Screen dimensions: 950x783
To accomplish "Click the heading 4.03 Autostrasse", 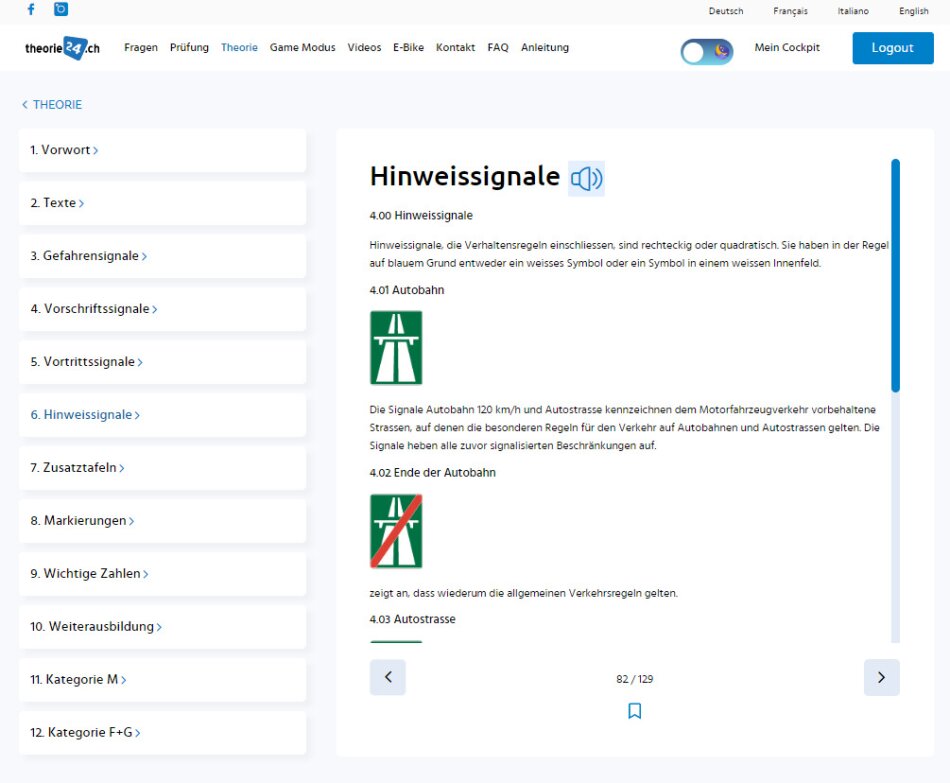I will 413,619.
